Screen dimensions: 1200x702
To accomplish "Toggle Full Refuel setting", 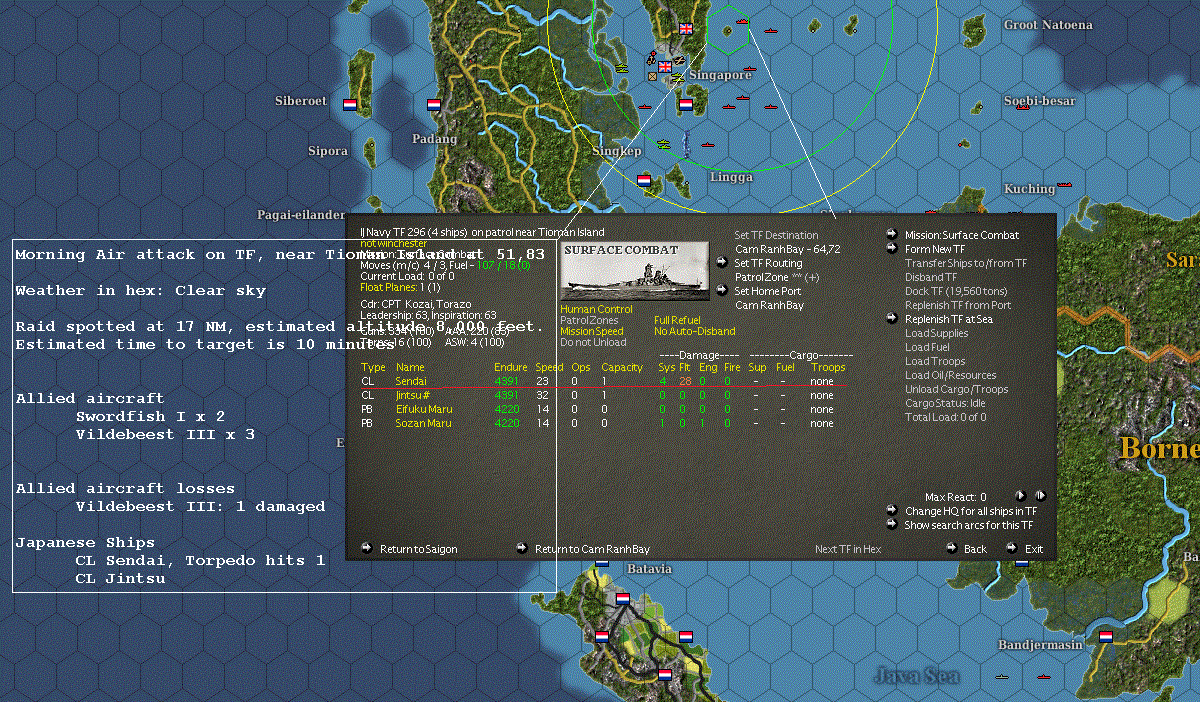I will point(677,320).
